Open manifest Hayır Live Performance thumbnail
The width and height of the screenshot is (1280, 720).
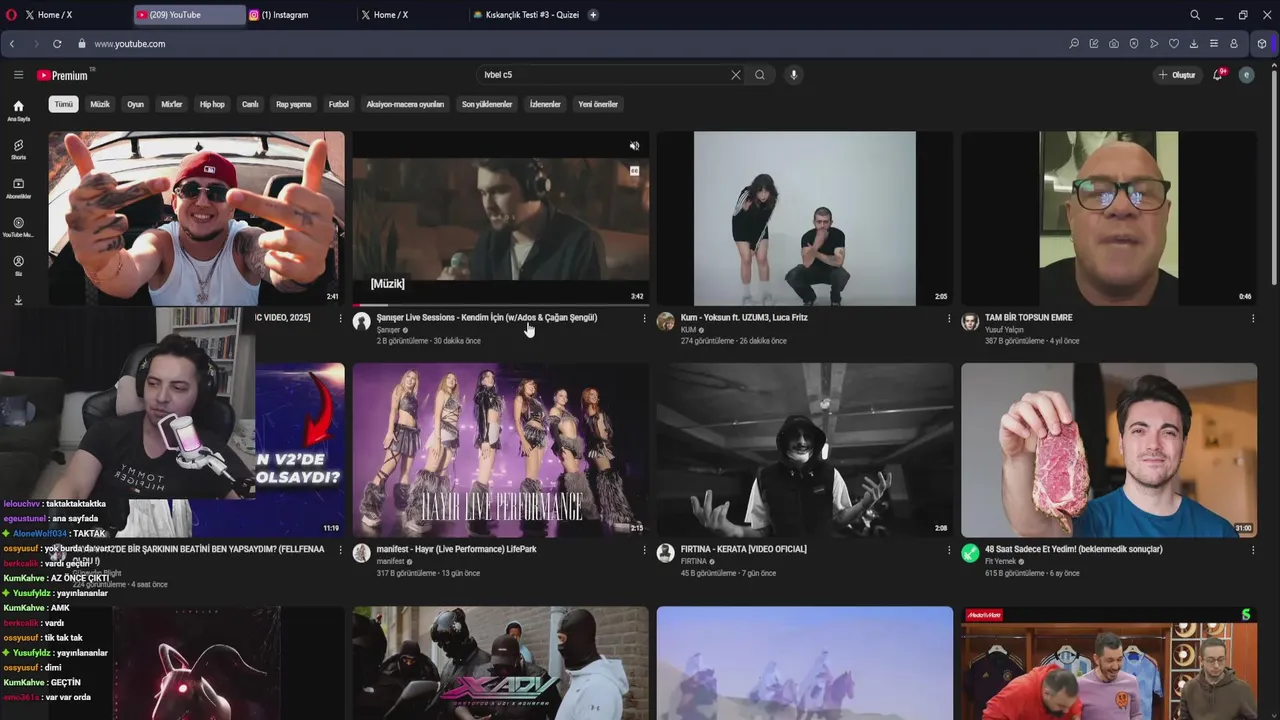[x=500, y=450]
